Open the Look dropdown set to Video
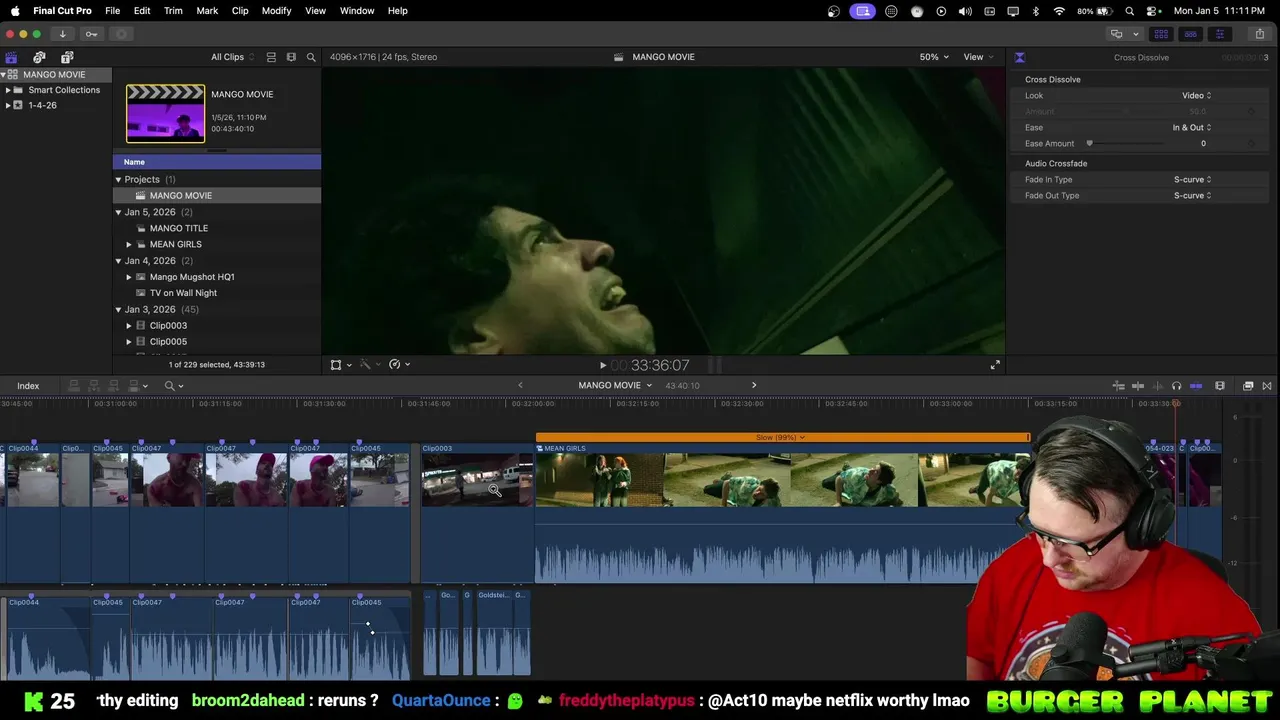 (1196, 96)
